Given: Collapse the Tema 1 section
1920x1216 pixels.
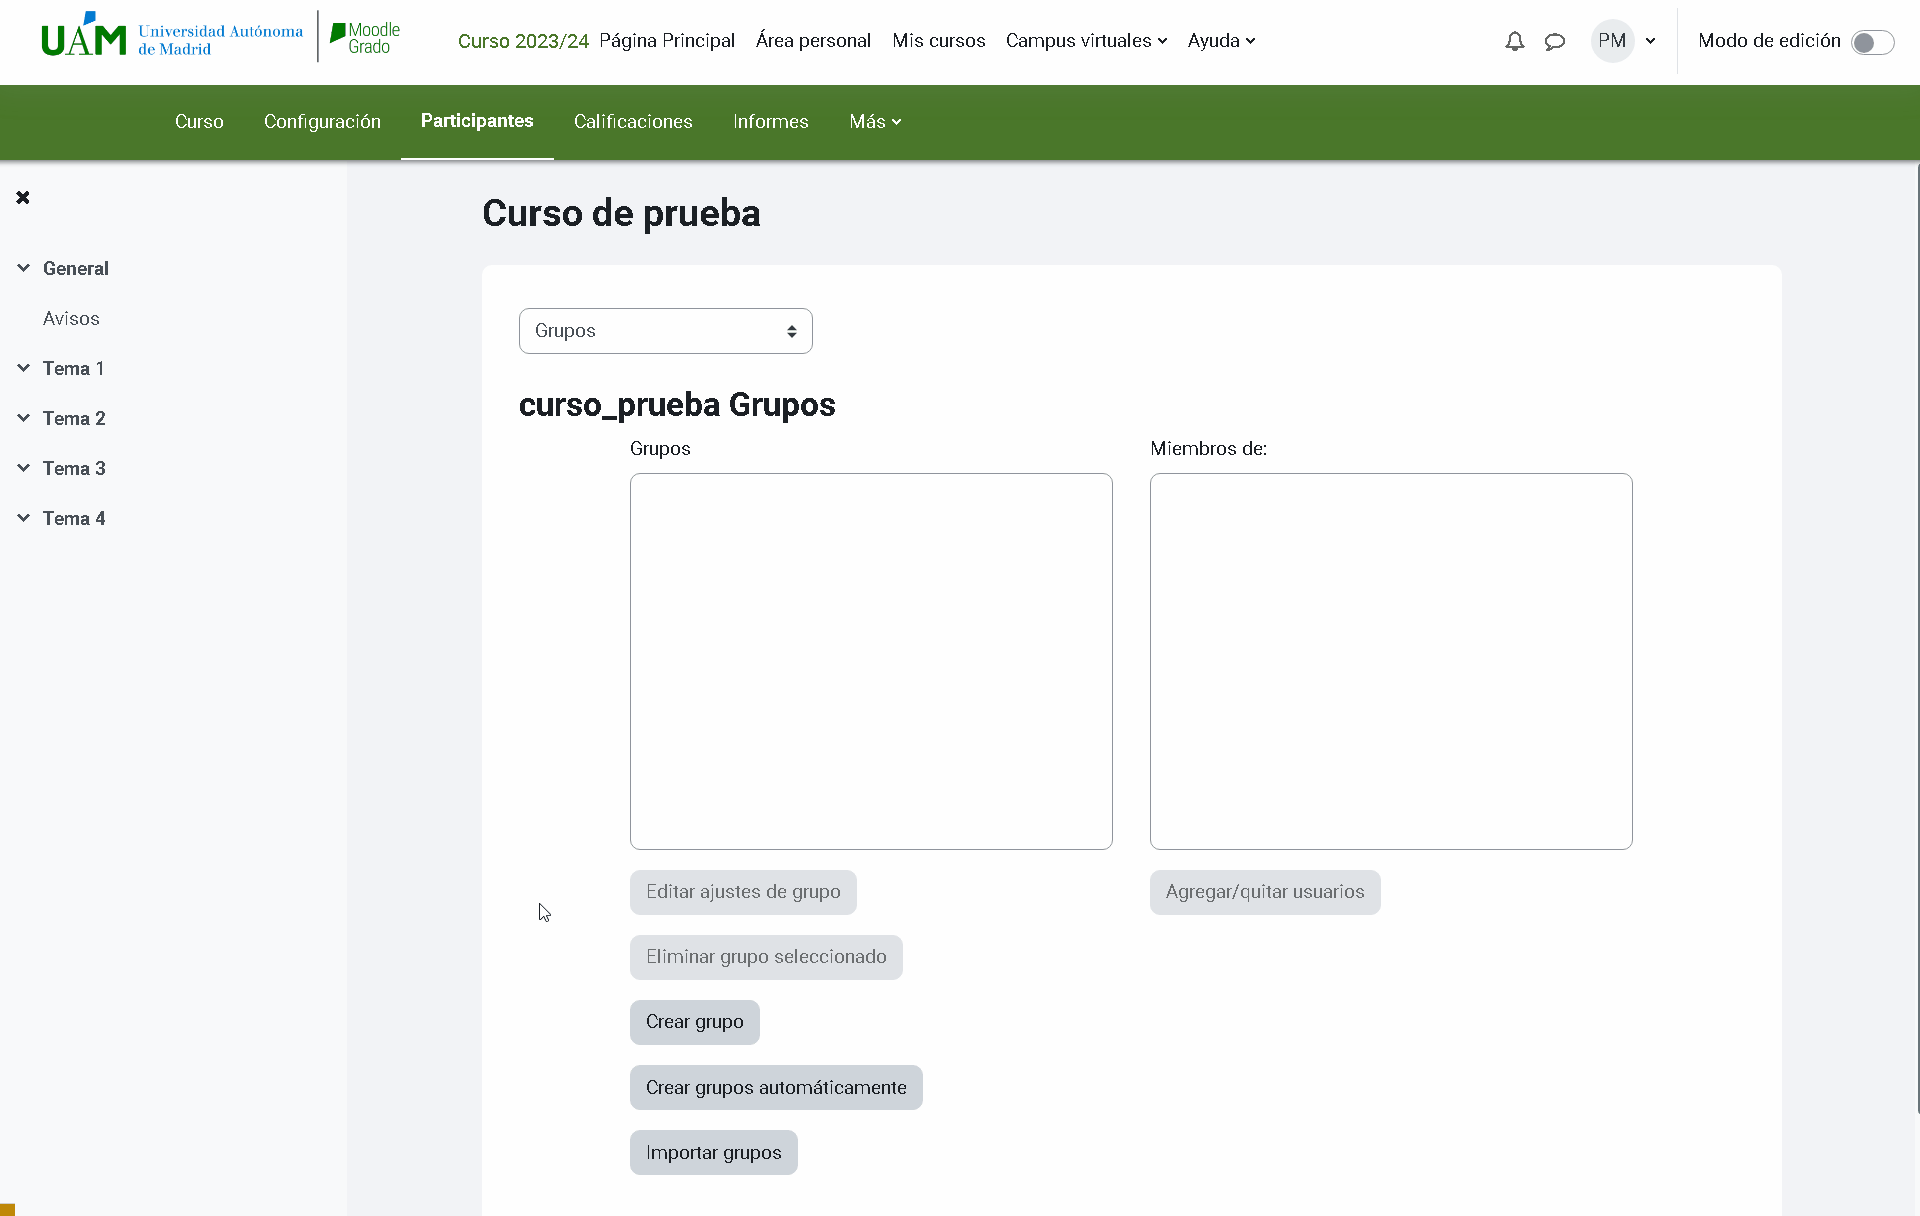Looking at the screenshot, I should (x=23, y=367).
